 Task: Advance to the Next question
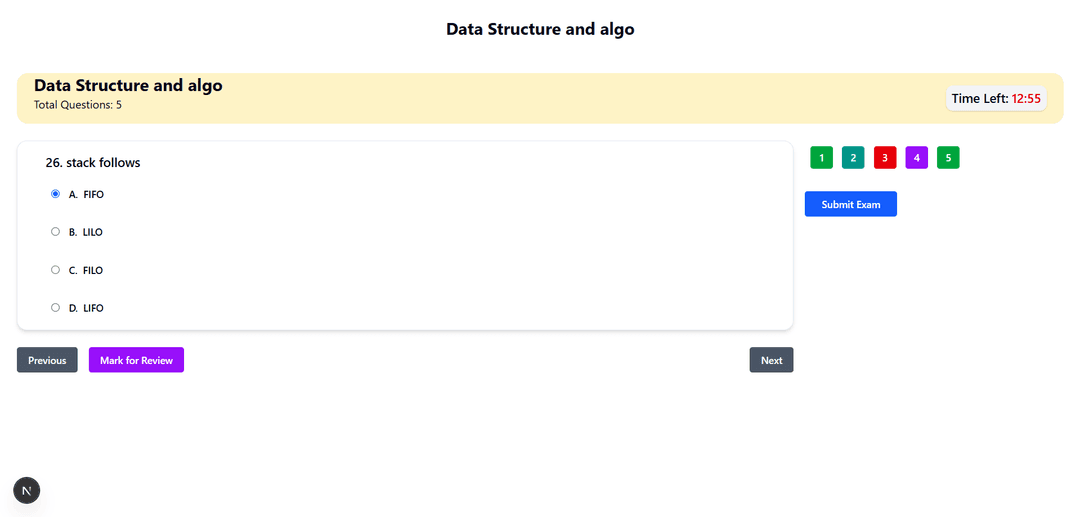[x=771, y=360]
